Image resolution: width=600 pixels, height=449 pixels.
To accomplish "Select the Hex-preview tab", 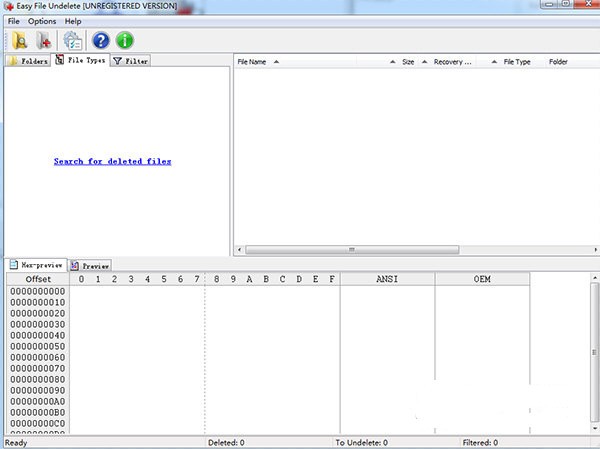I will pos(36,266).
